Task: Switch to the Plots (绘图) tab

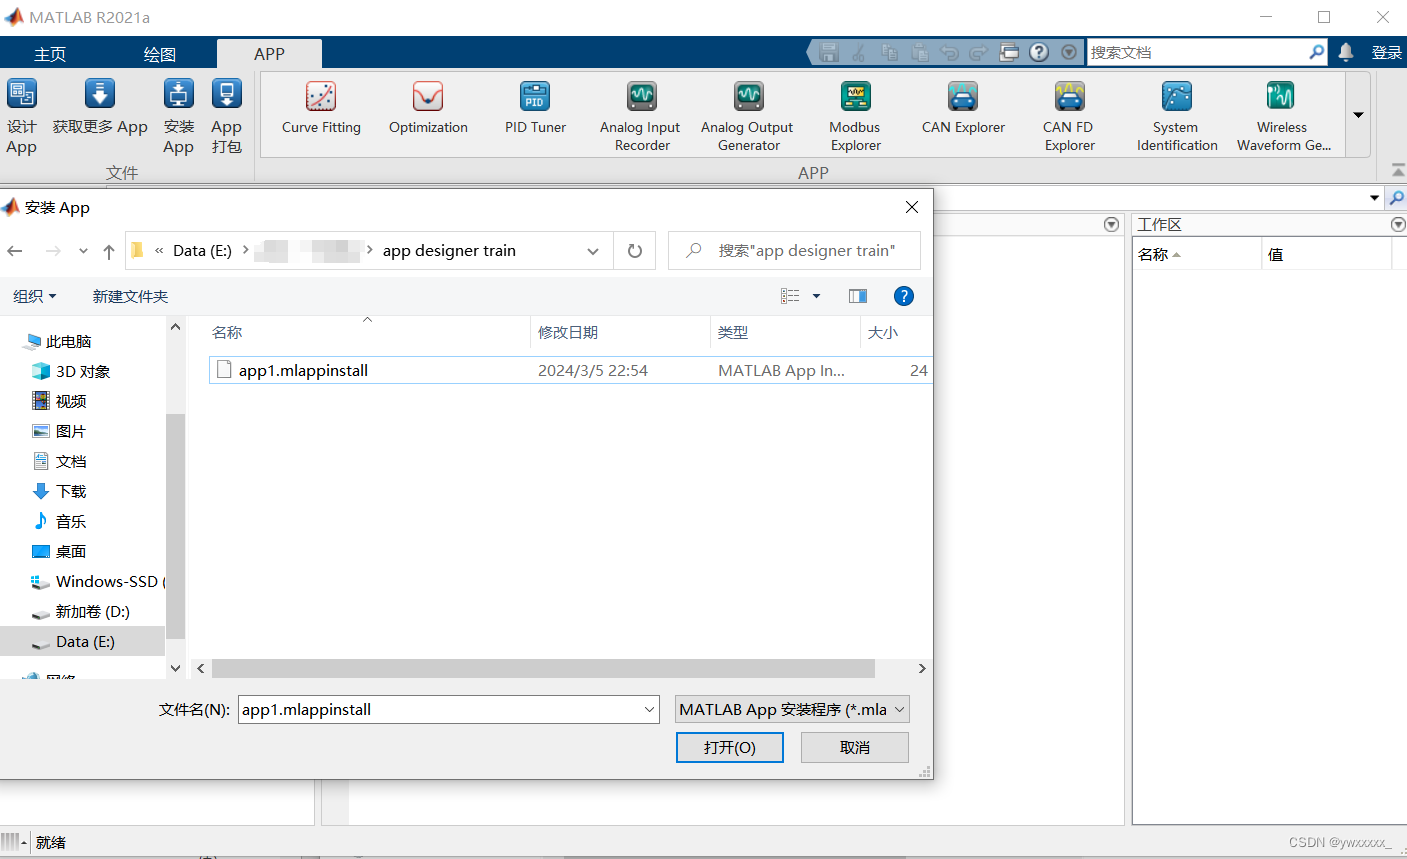Action: [160, 54]
